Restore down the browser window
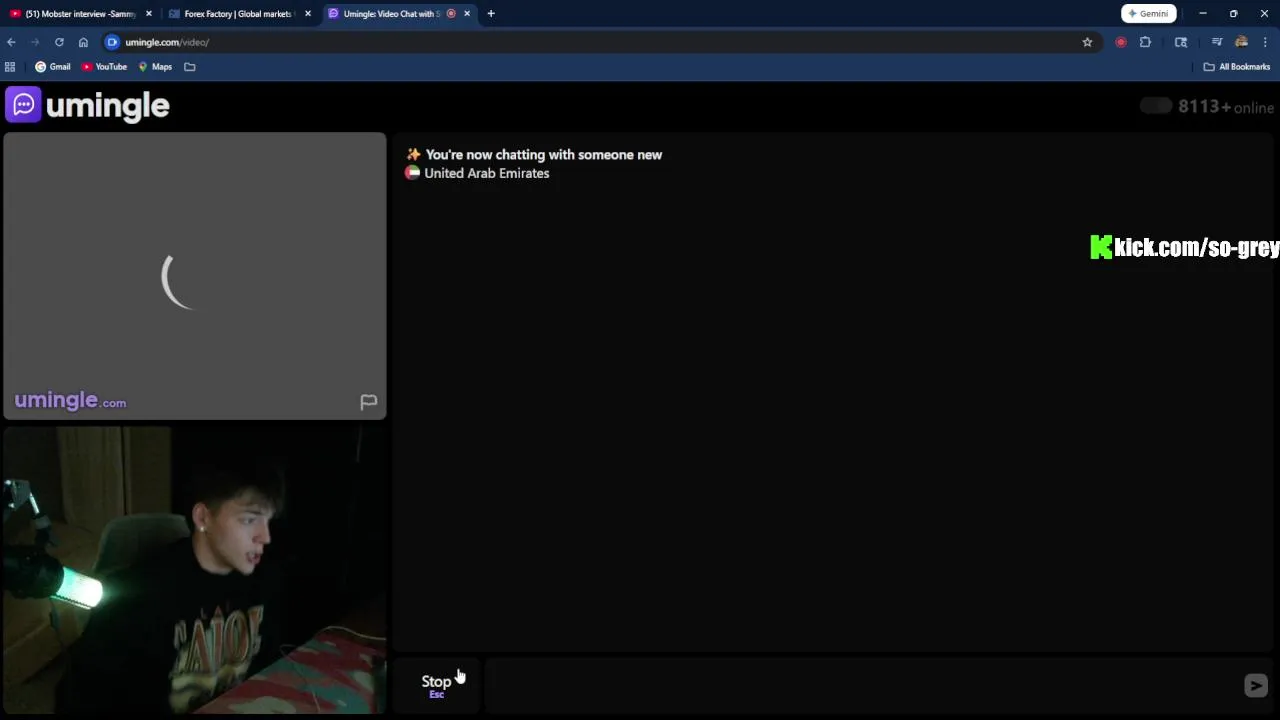1280x720 pixels. 1233,14
